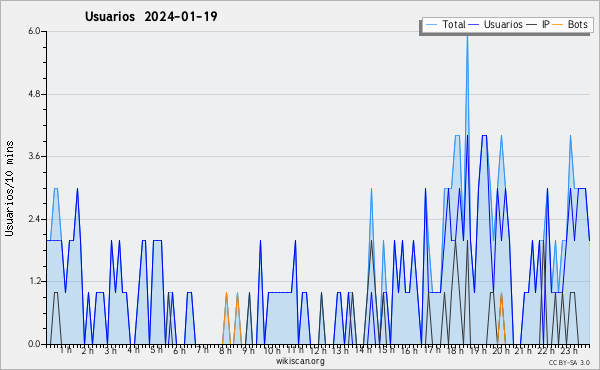Click the '3 h' x-axis label
This screenshot has height=370, width=600.
(111, 351)
